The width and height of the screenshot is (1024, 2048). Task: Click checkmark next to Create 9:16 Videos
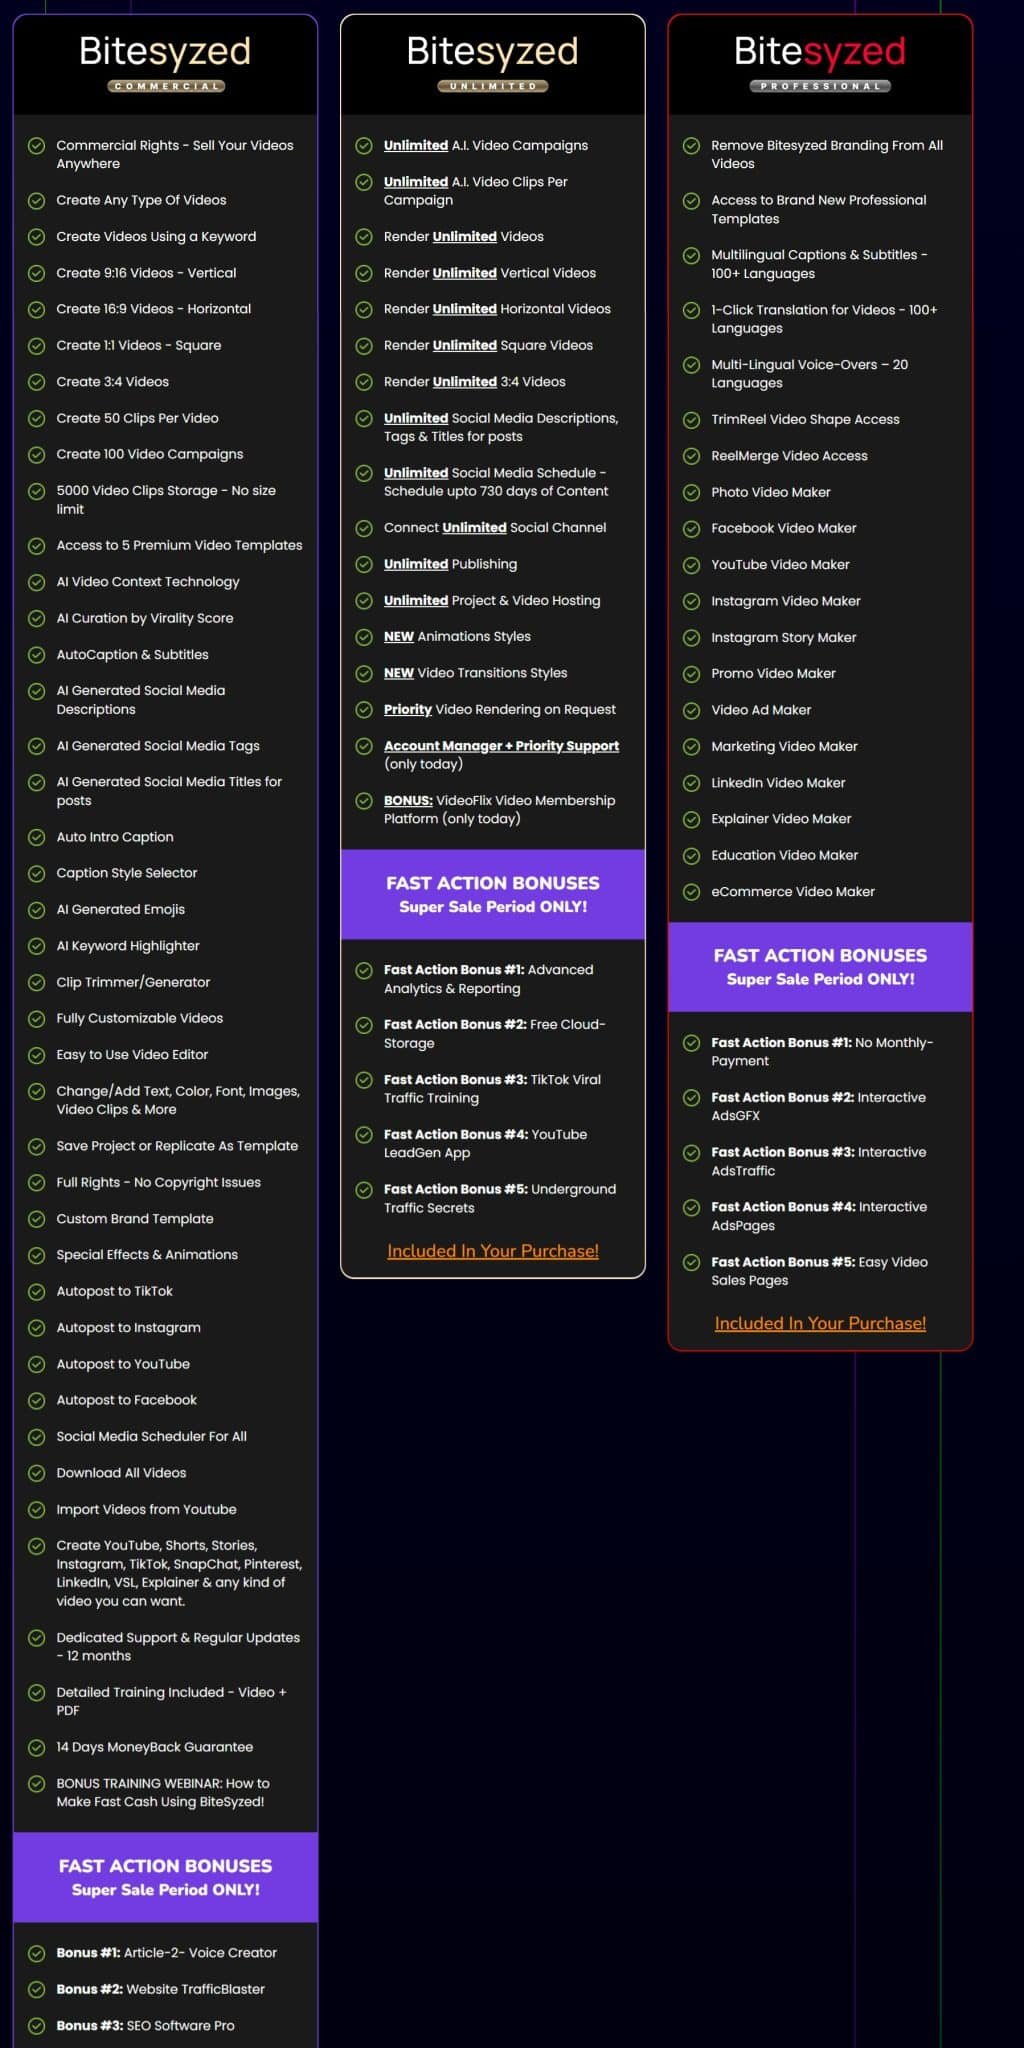[37, 273]
